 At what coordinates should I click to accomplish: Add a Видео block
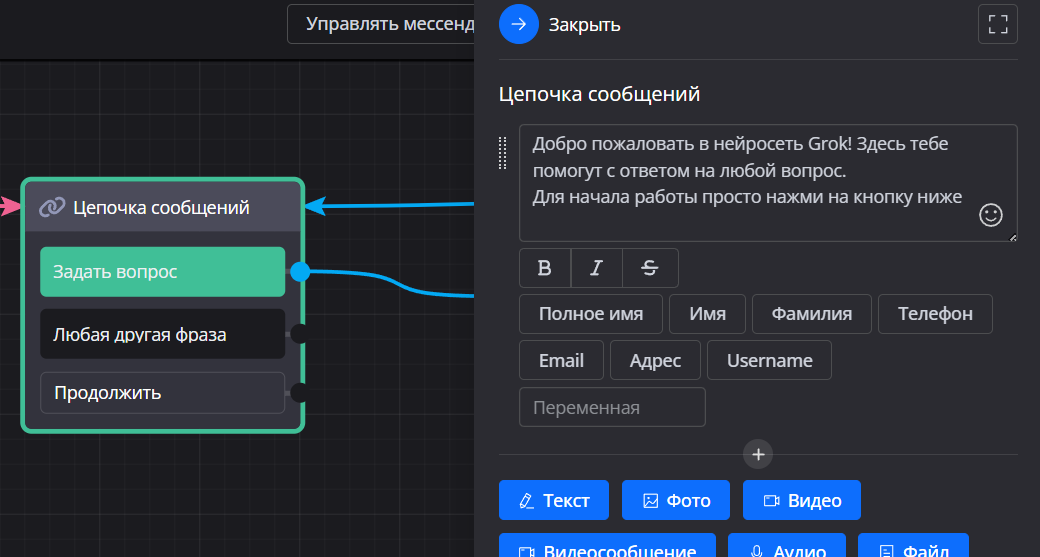click(801, 501)
